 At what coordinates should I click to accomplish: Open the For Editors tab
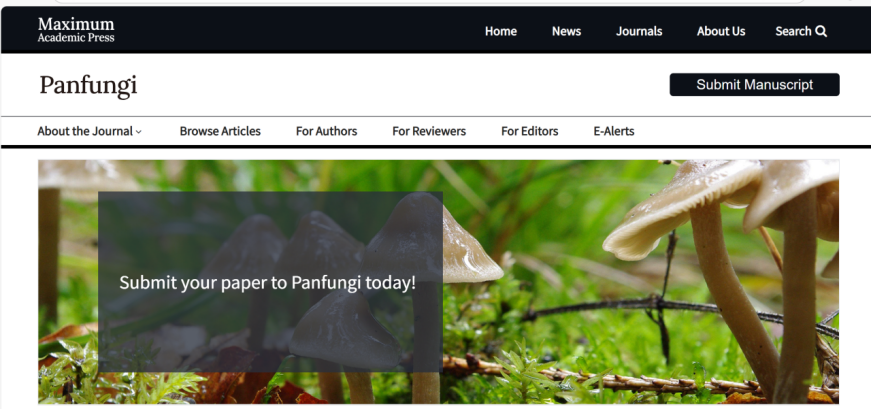click(x=529, y=131)
